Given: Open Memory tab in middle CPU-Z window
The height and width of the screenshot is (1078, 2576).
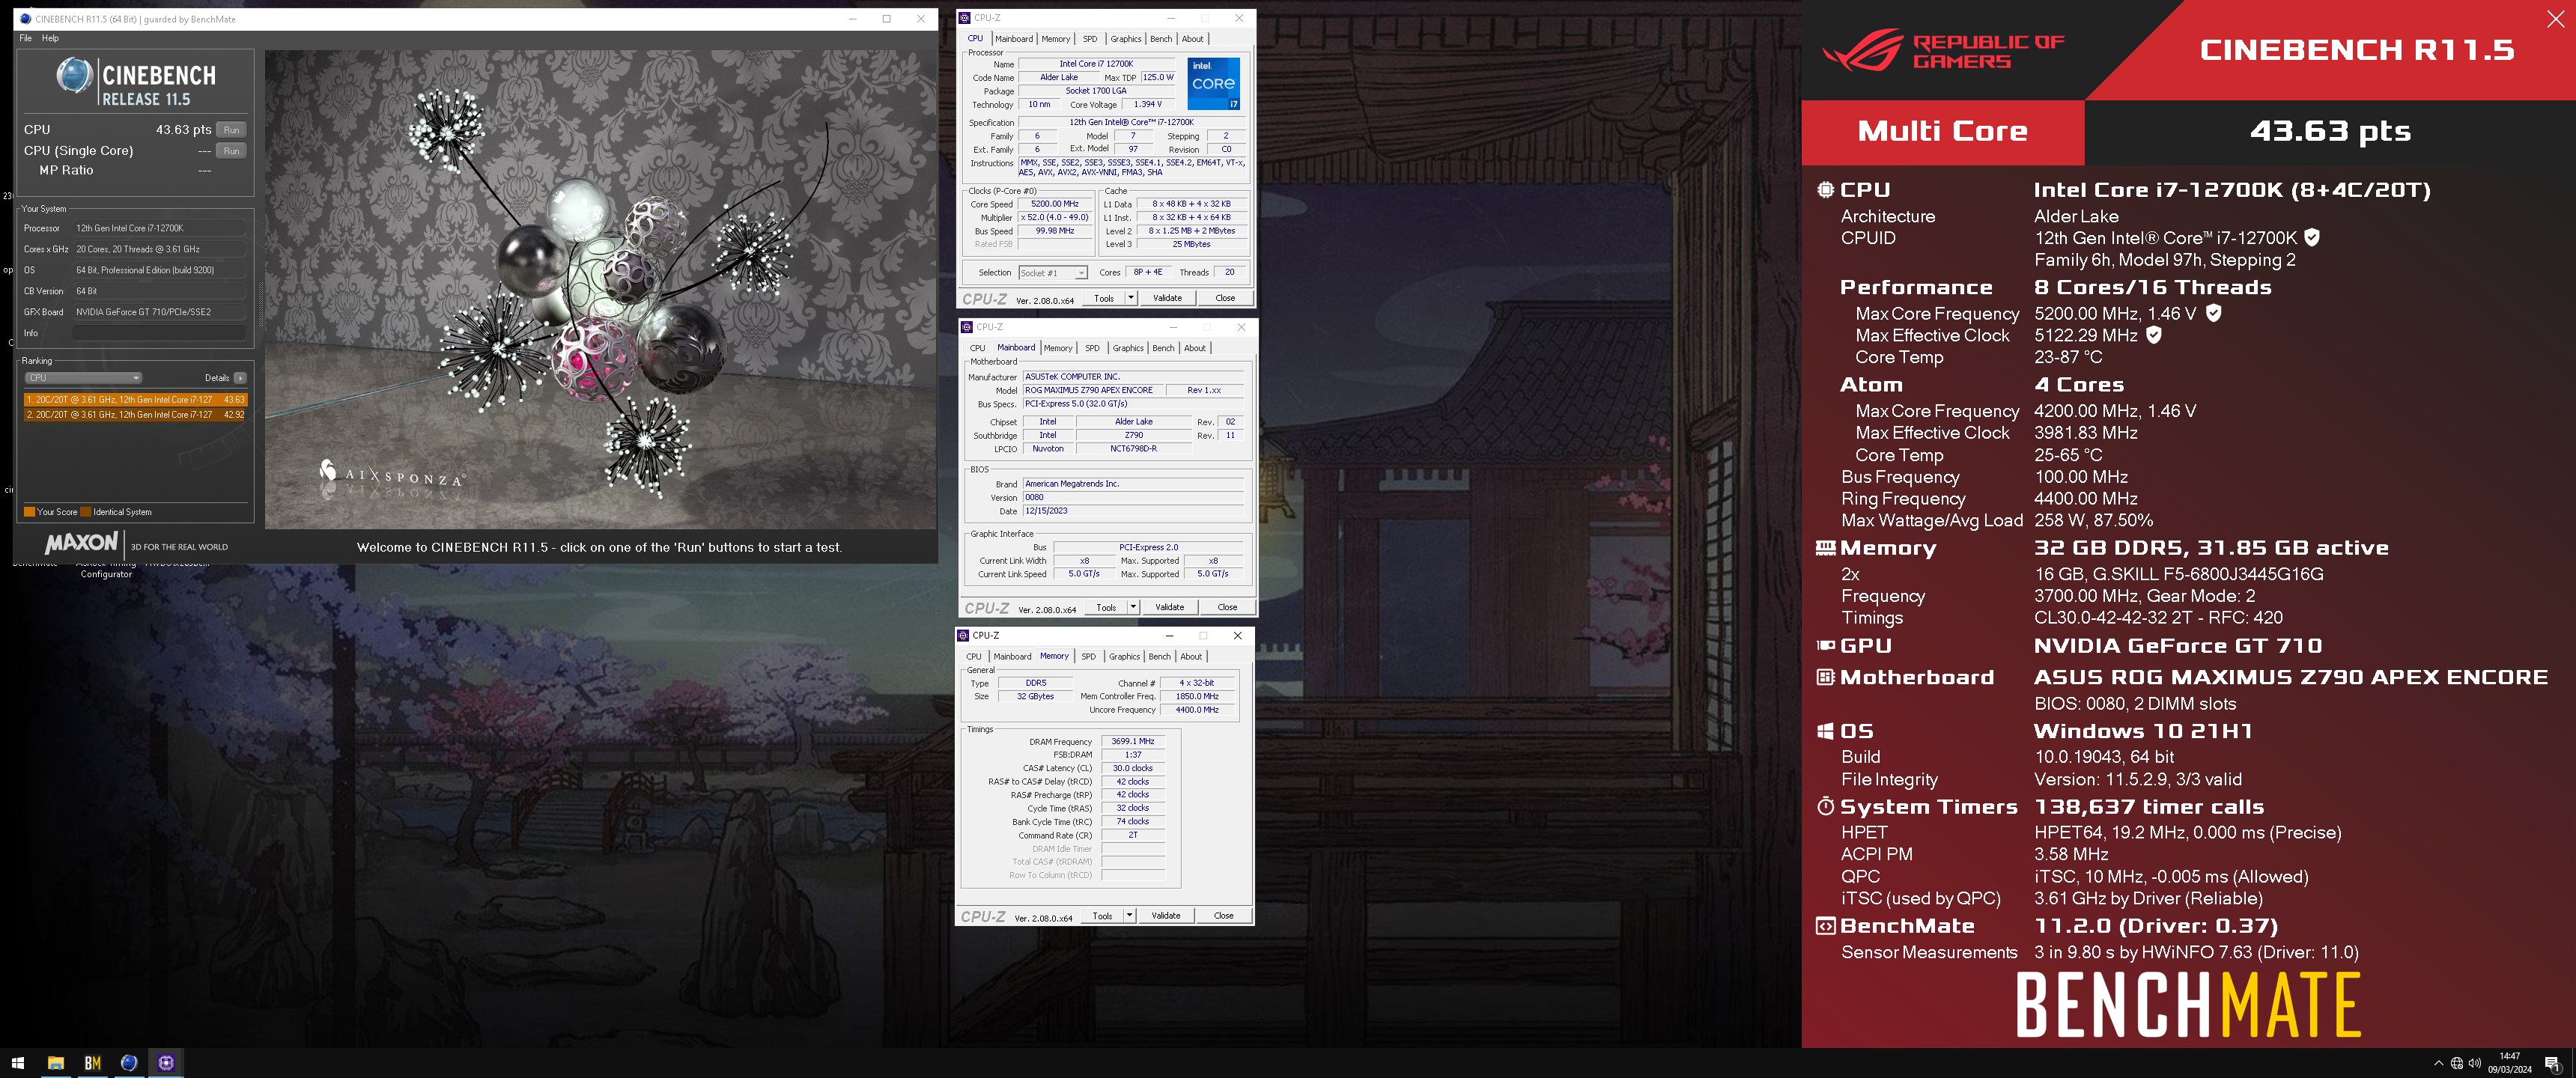Looking at the screenshot, I should (x=1058, y=348).
